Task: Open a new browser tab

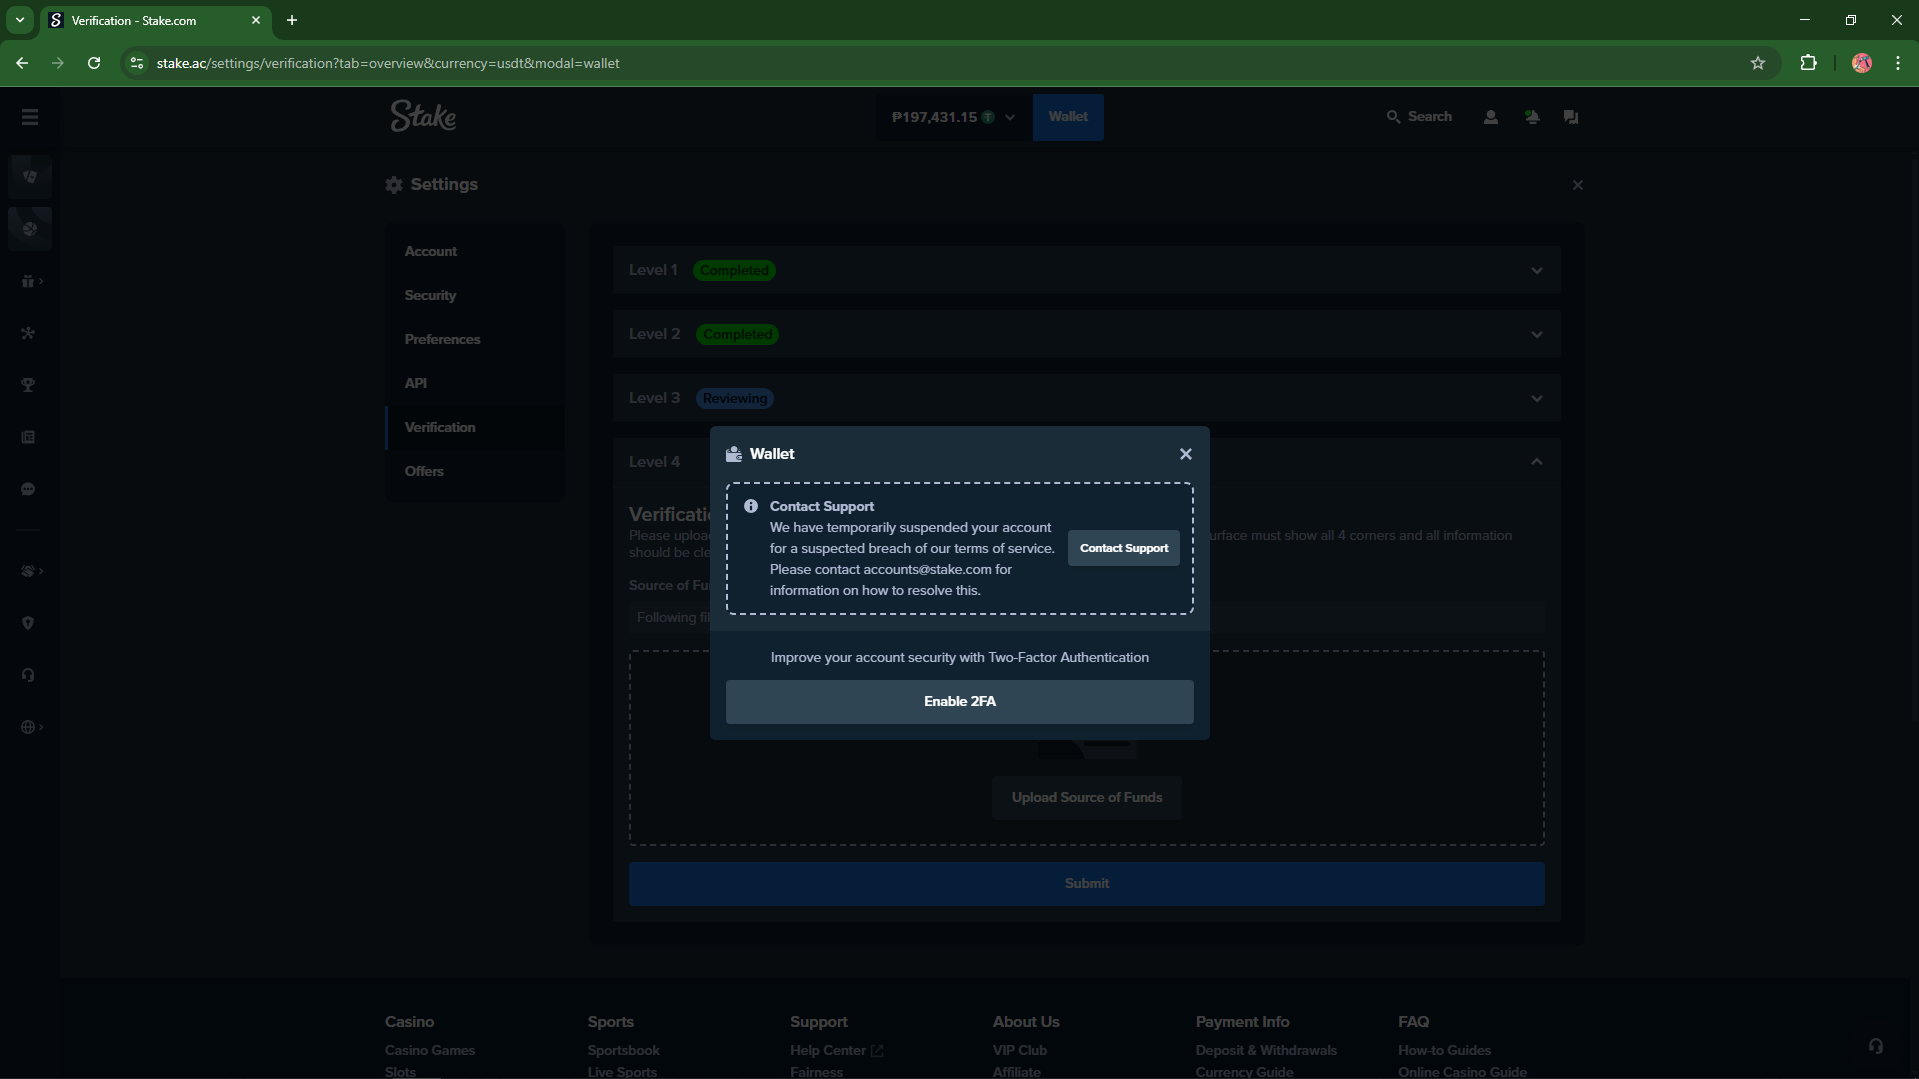Action: 292,20
